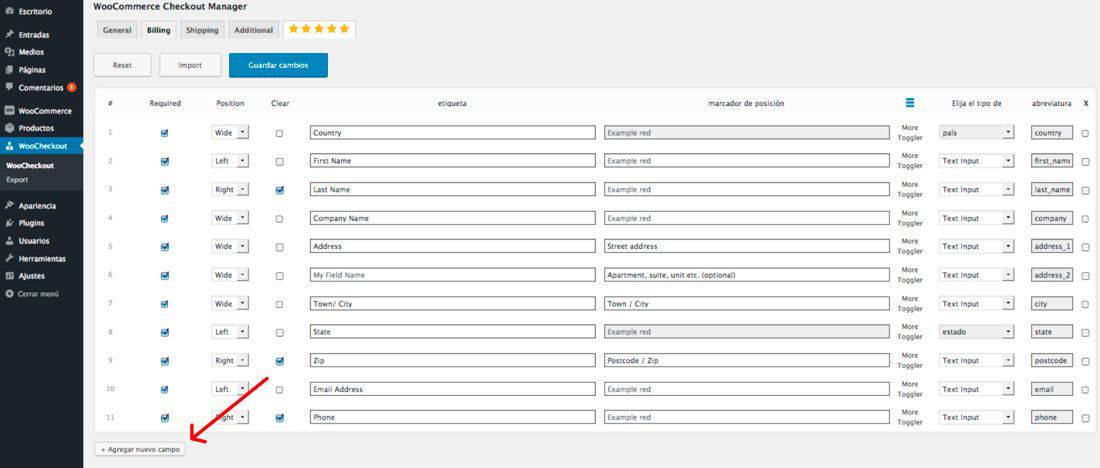
Task: Click the Productos box icon
Action: pyautogui.click(x=9, y=128)
